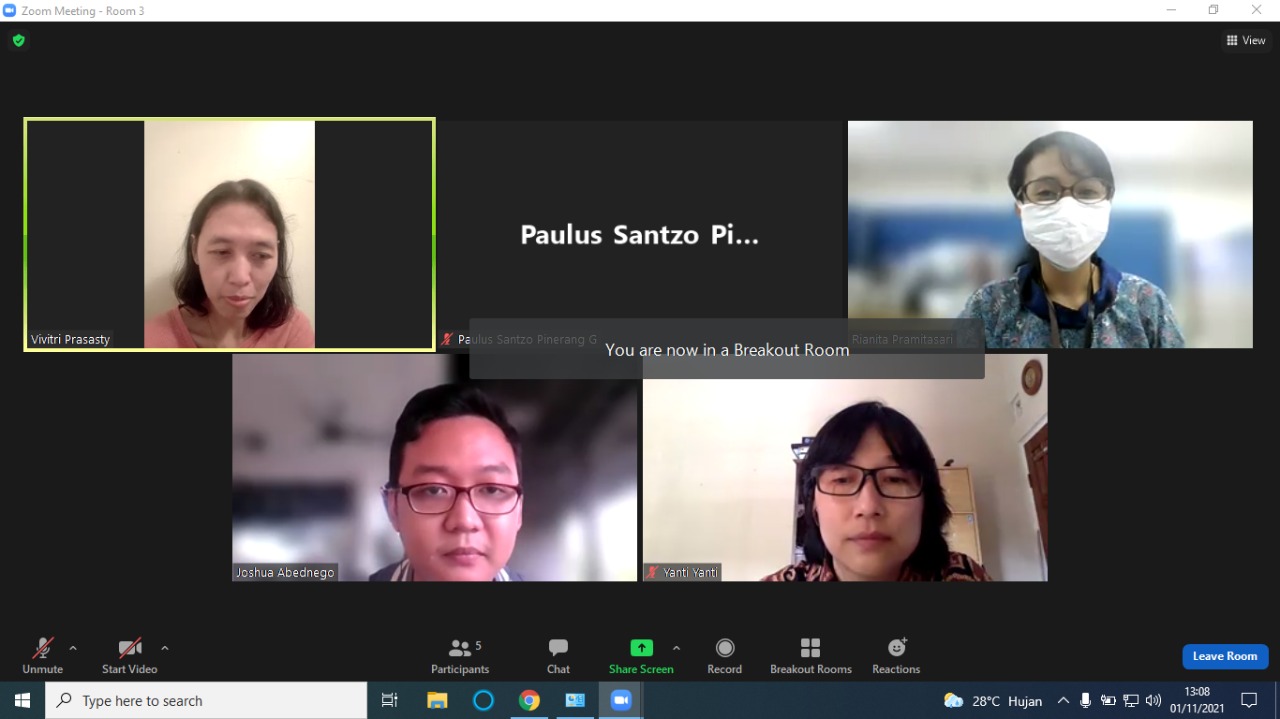Open weather widget showing 28°C Hujan
Screen dimensions: 1280x719
[993, 700]
